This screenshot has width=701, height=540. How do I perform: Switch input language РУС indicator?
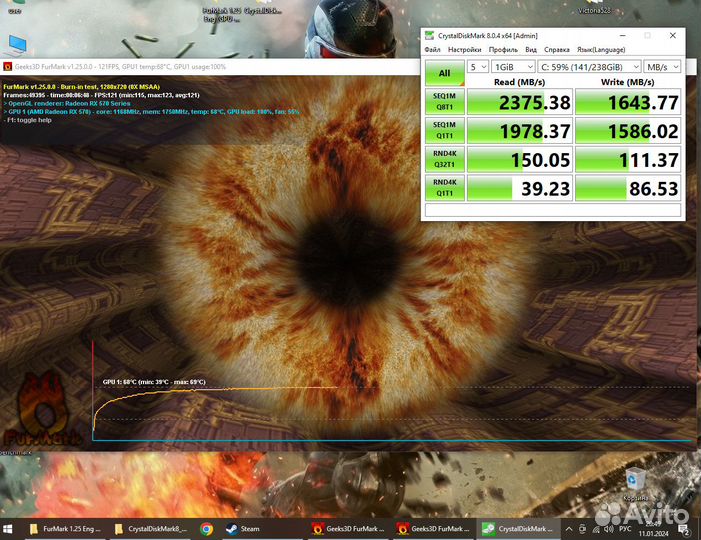[625, 529]
